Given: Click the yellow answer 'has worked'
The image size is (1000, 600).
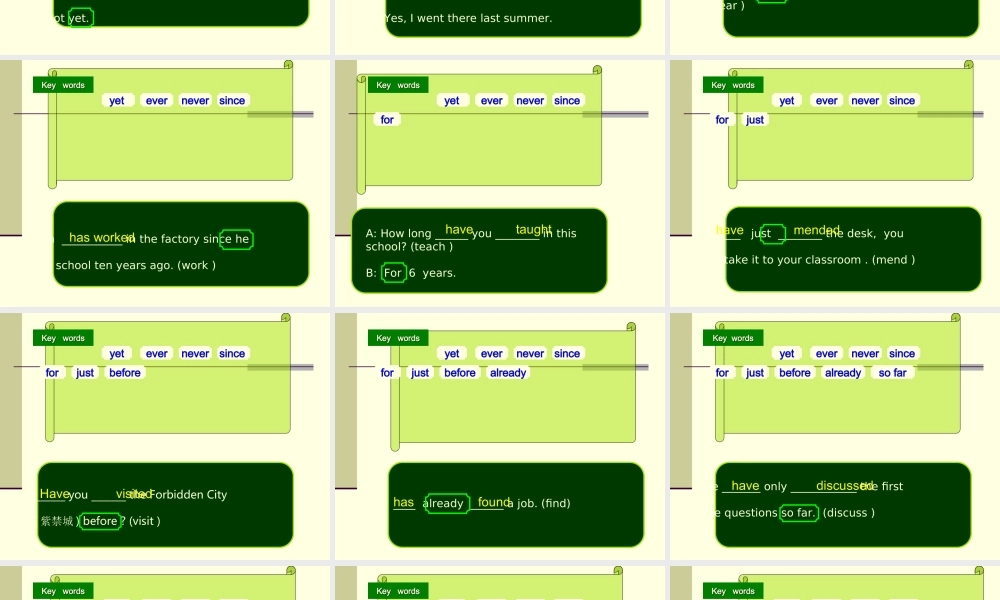Looking at the screenshot, I should [100, 237].
